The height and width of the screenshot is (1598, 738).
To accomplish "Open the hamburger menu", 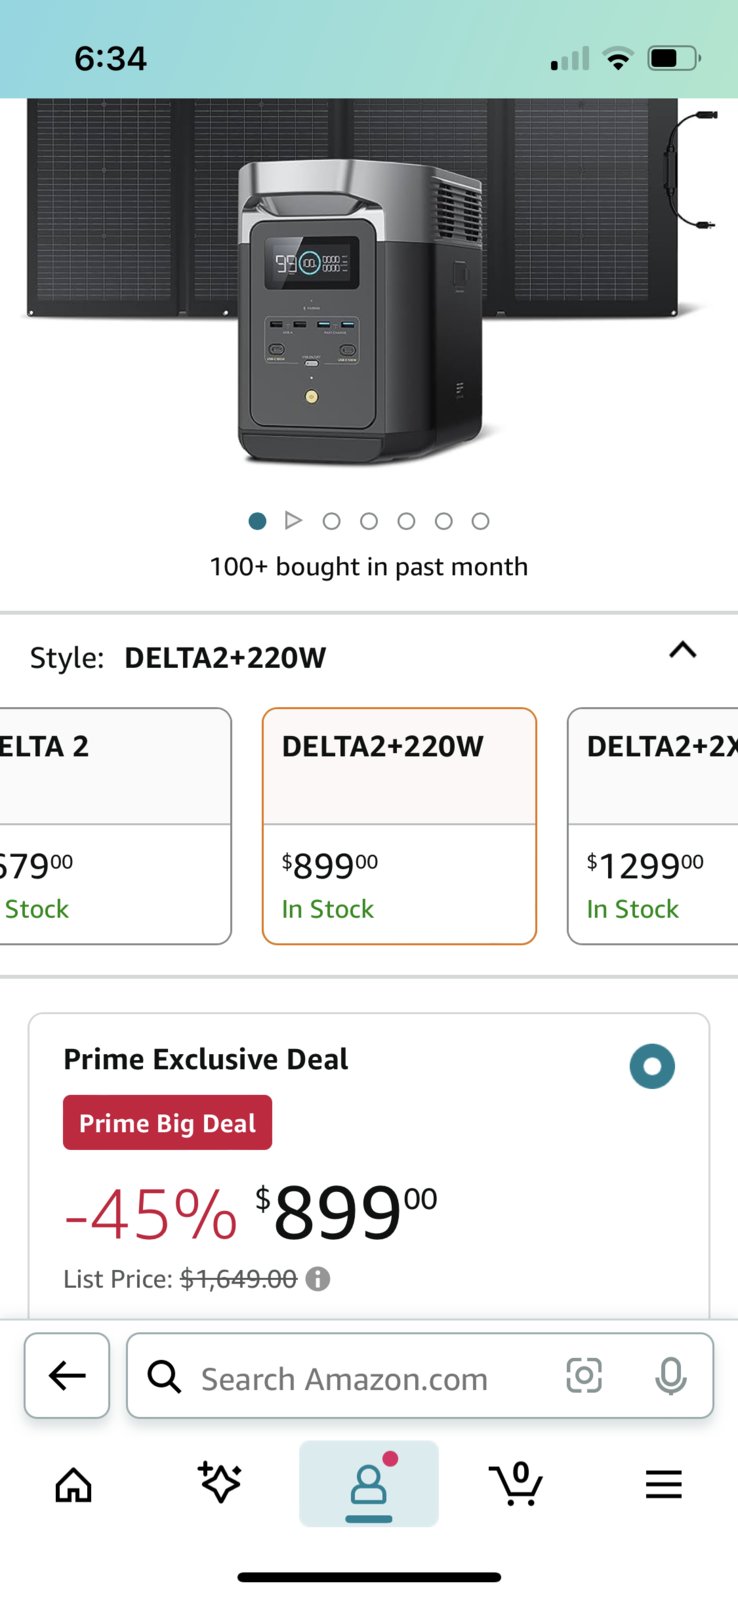I will click(663, 1485).
